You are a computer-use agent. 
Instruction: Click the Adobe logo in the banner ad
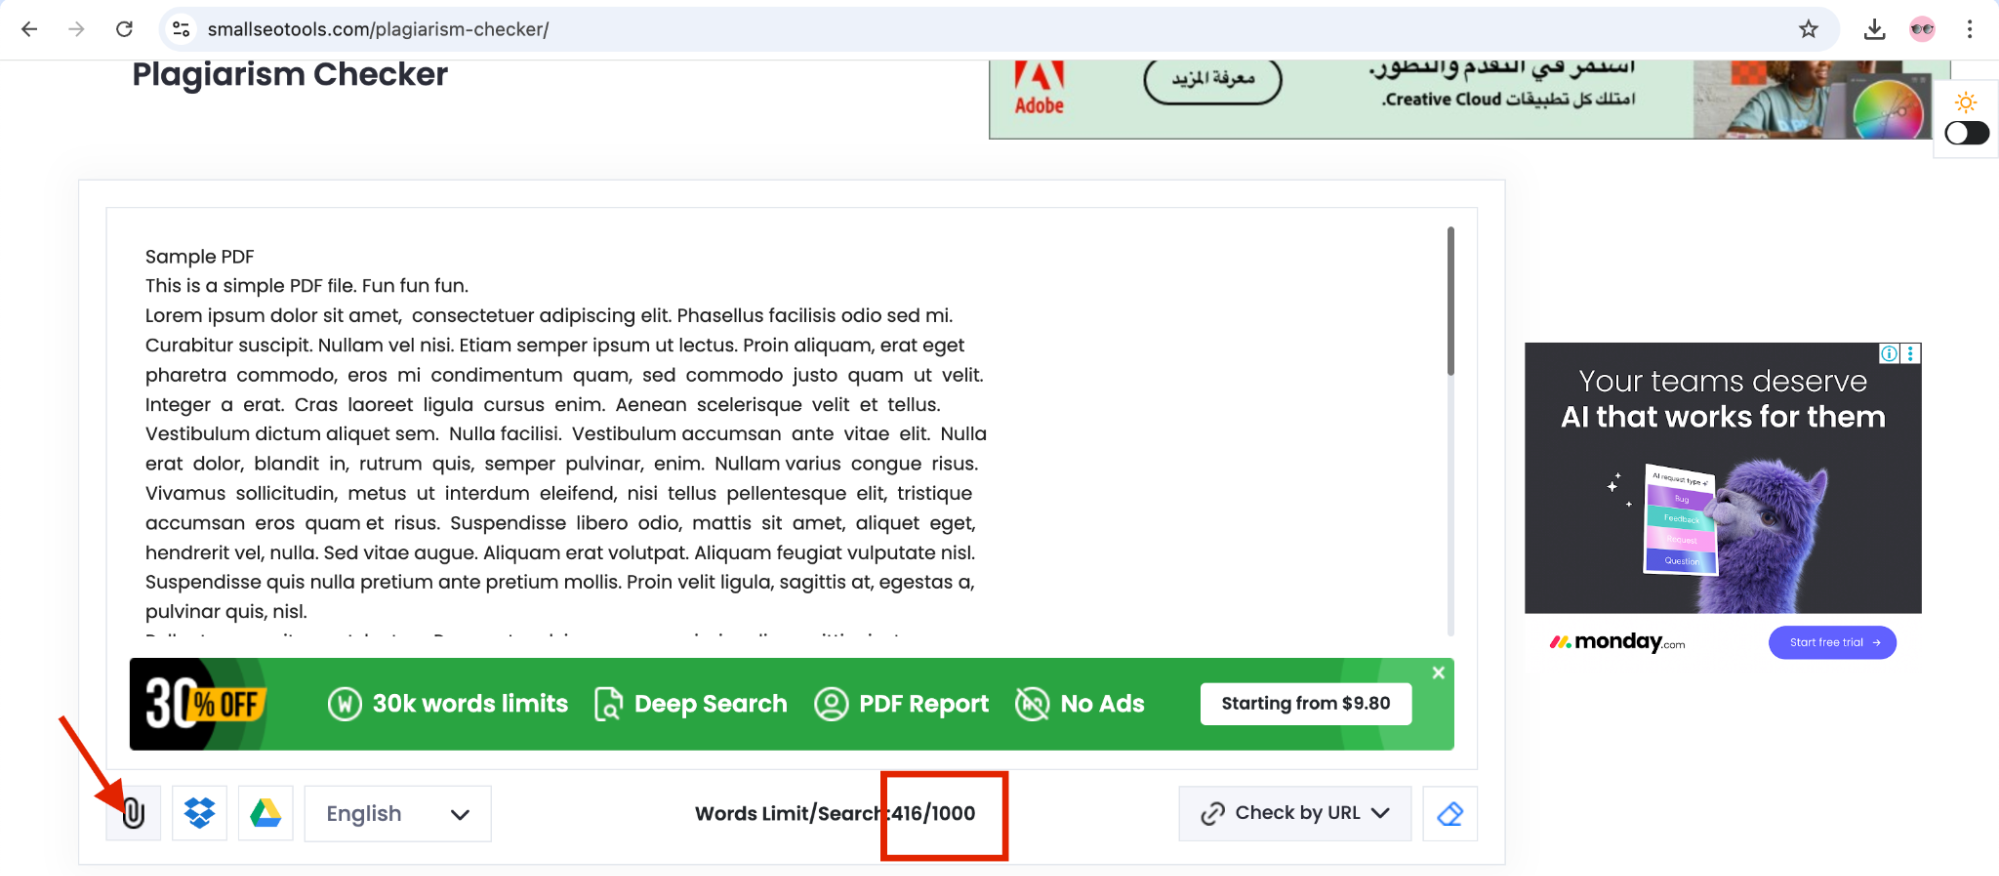1039,88
